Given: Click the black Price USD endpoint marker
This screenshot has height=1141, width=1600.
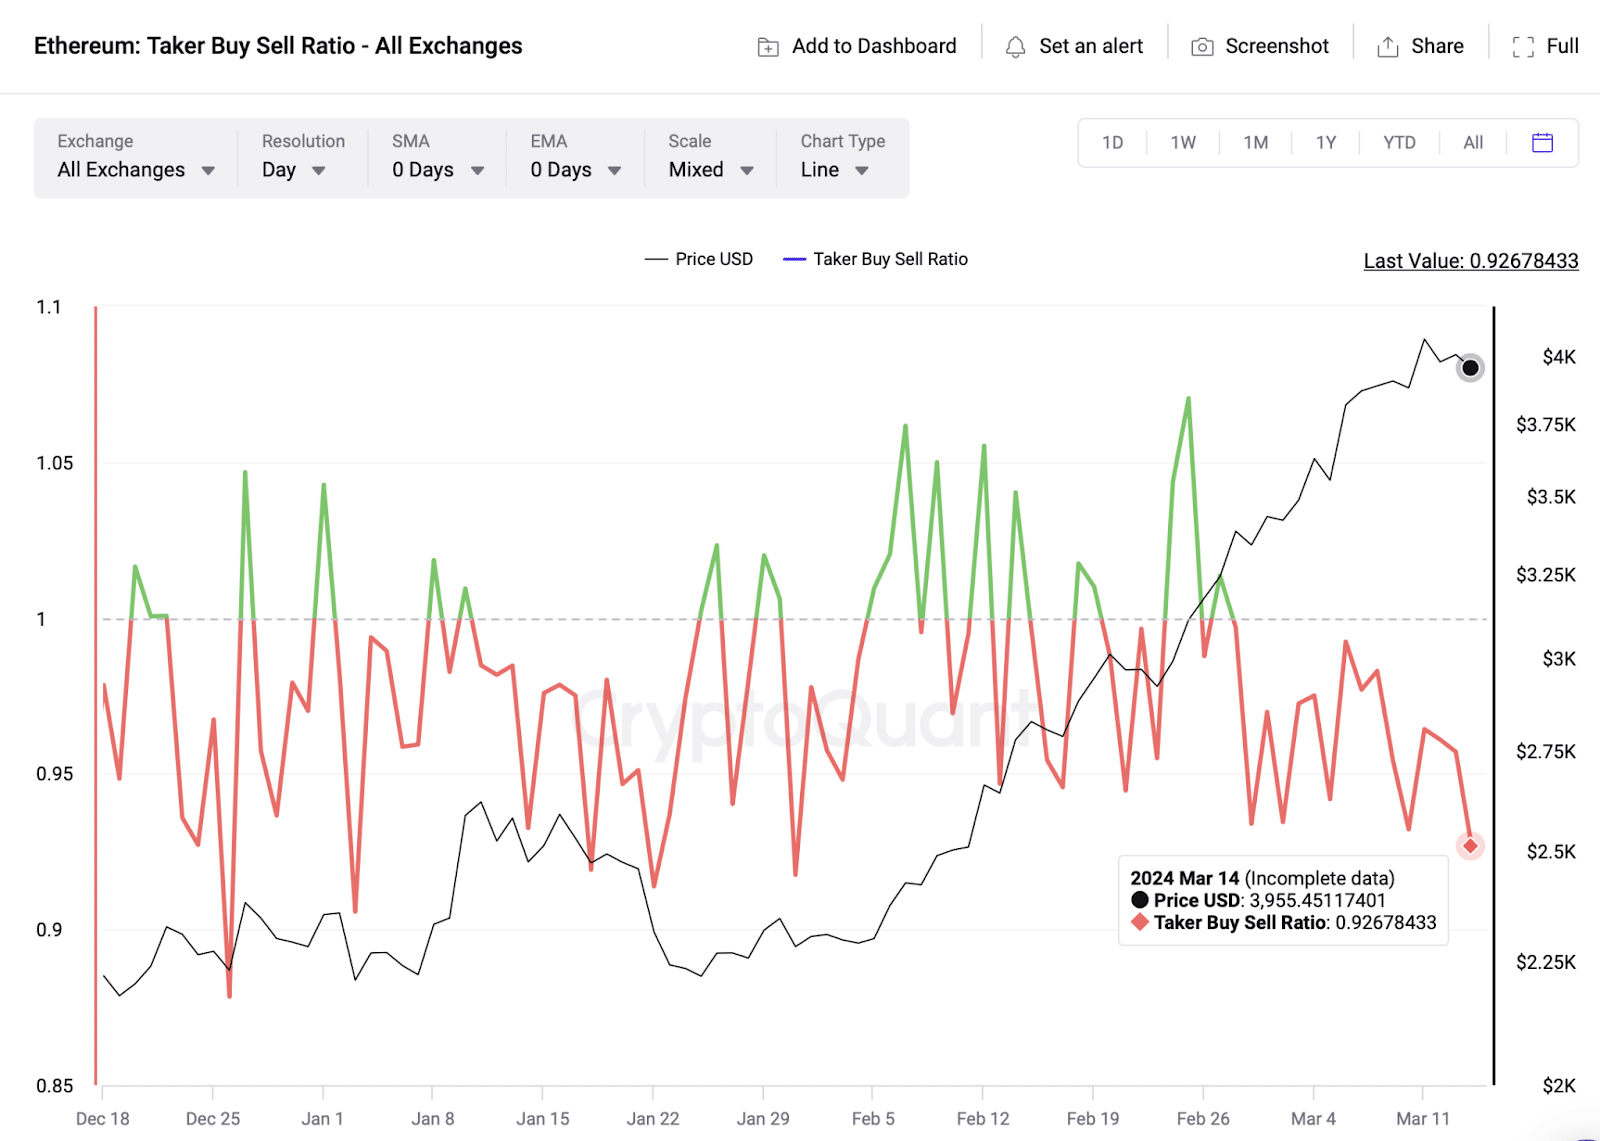Looking at the screenshot, I should [1470, 368].
